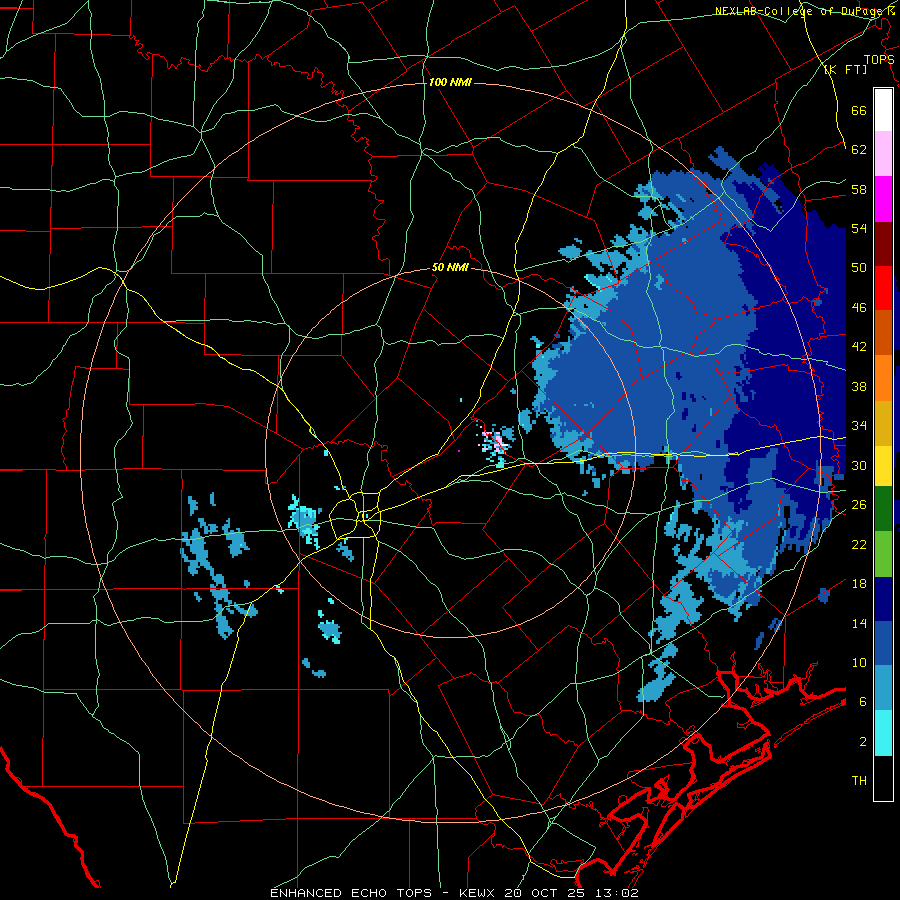Click the '50' legend scale number
The image size is (900, 900).
click(859, 268)
